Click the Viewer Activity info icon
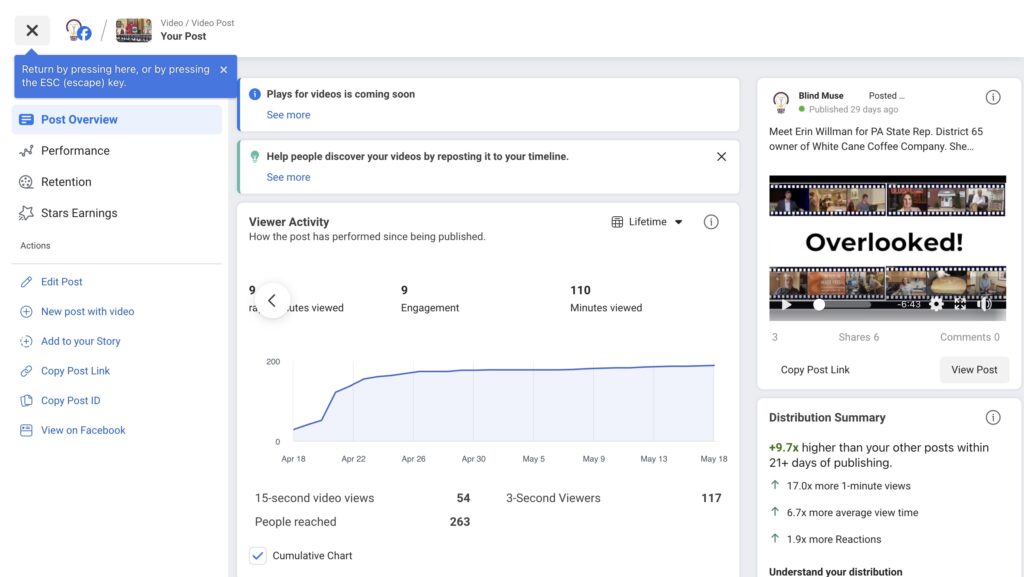Image resolution: width=1024 pixels, height=577 pixels. point(711,222)
